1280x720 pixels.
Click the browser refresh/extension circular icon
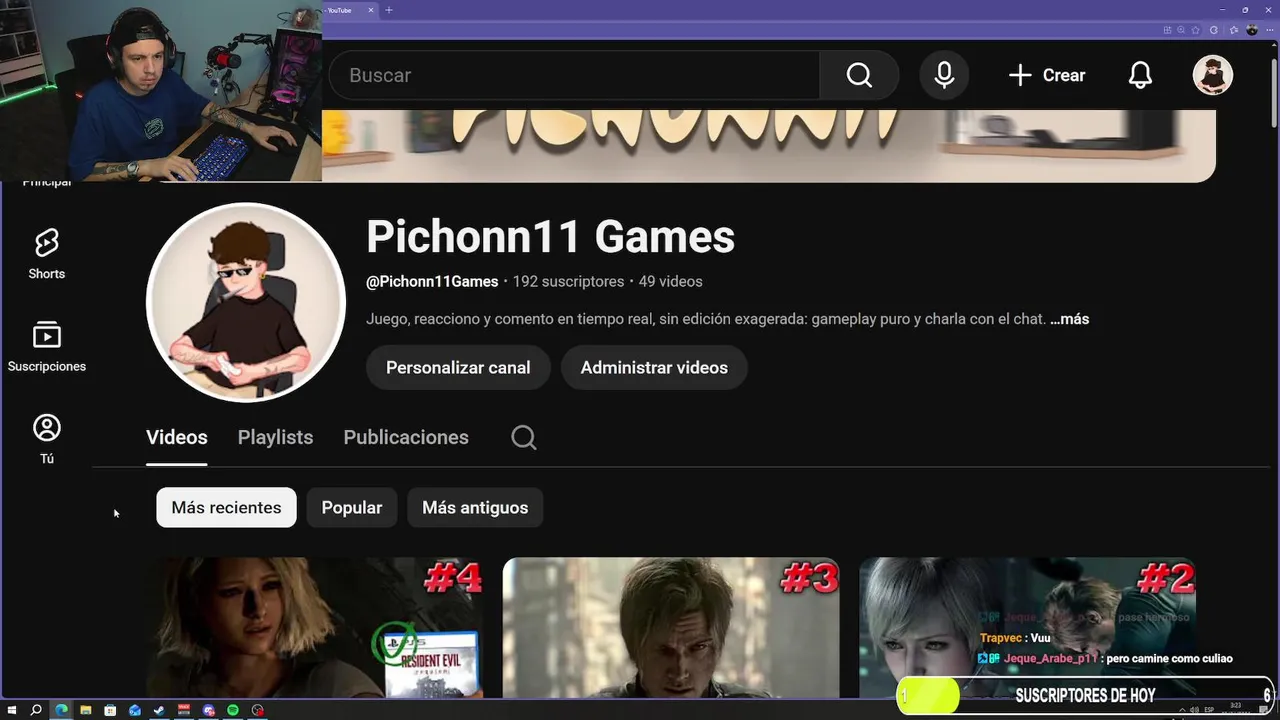tap(1213, 30)
